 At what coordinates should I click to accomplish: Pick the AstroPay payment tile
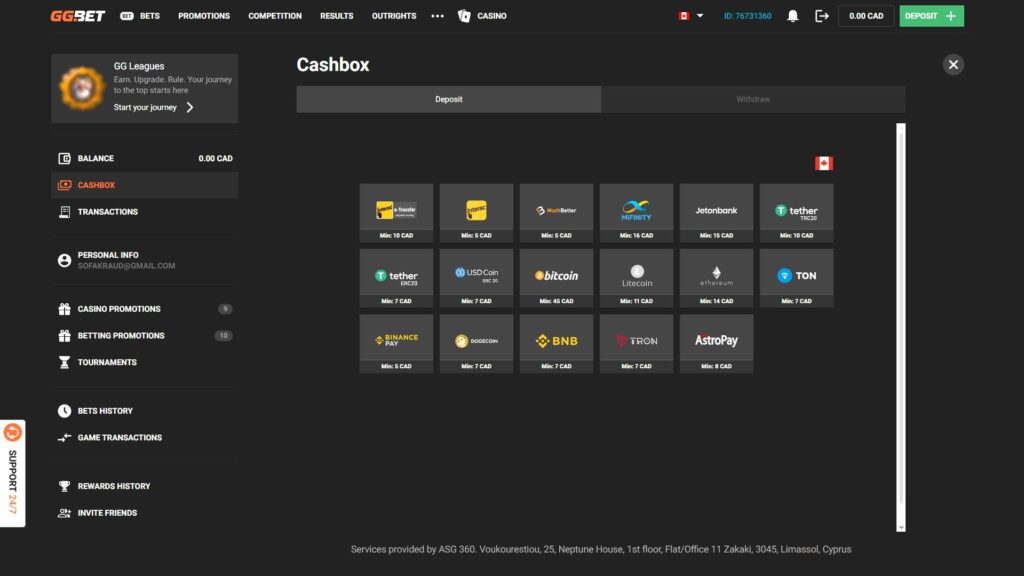pos(716,340)
